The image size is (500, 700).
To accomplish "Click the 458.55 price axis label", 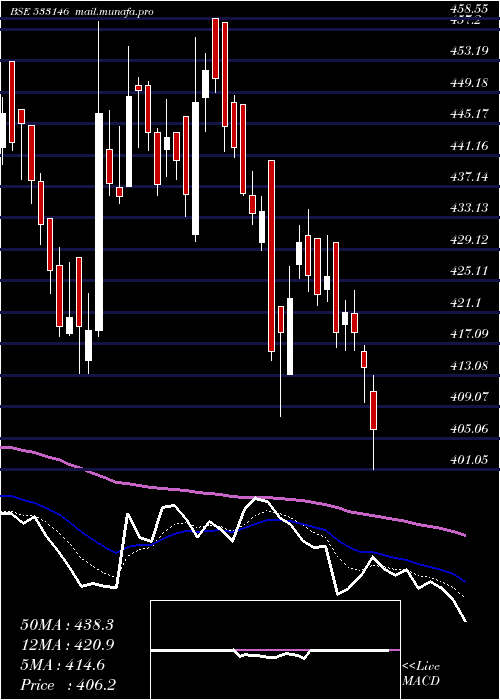I will pos(469,8).
